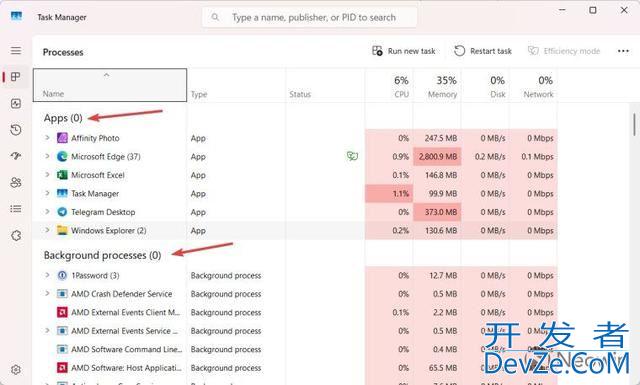Open the Details sidebar icon
This screenshot has width=640, height=385.
[16, 209]
